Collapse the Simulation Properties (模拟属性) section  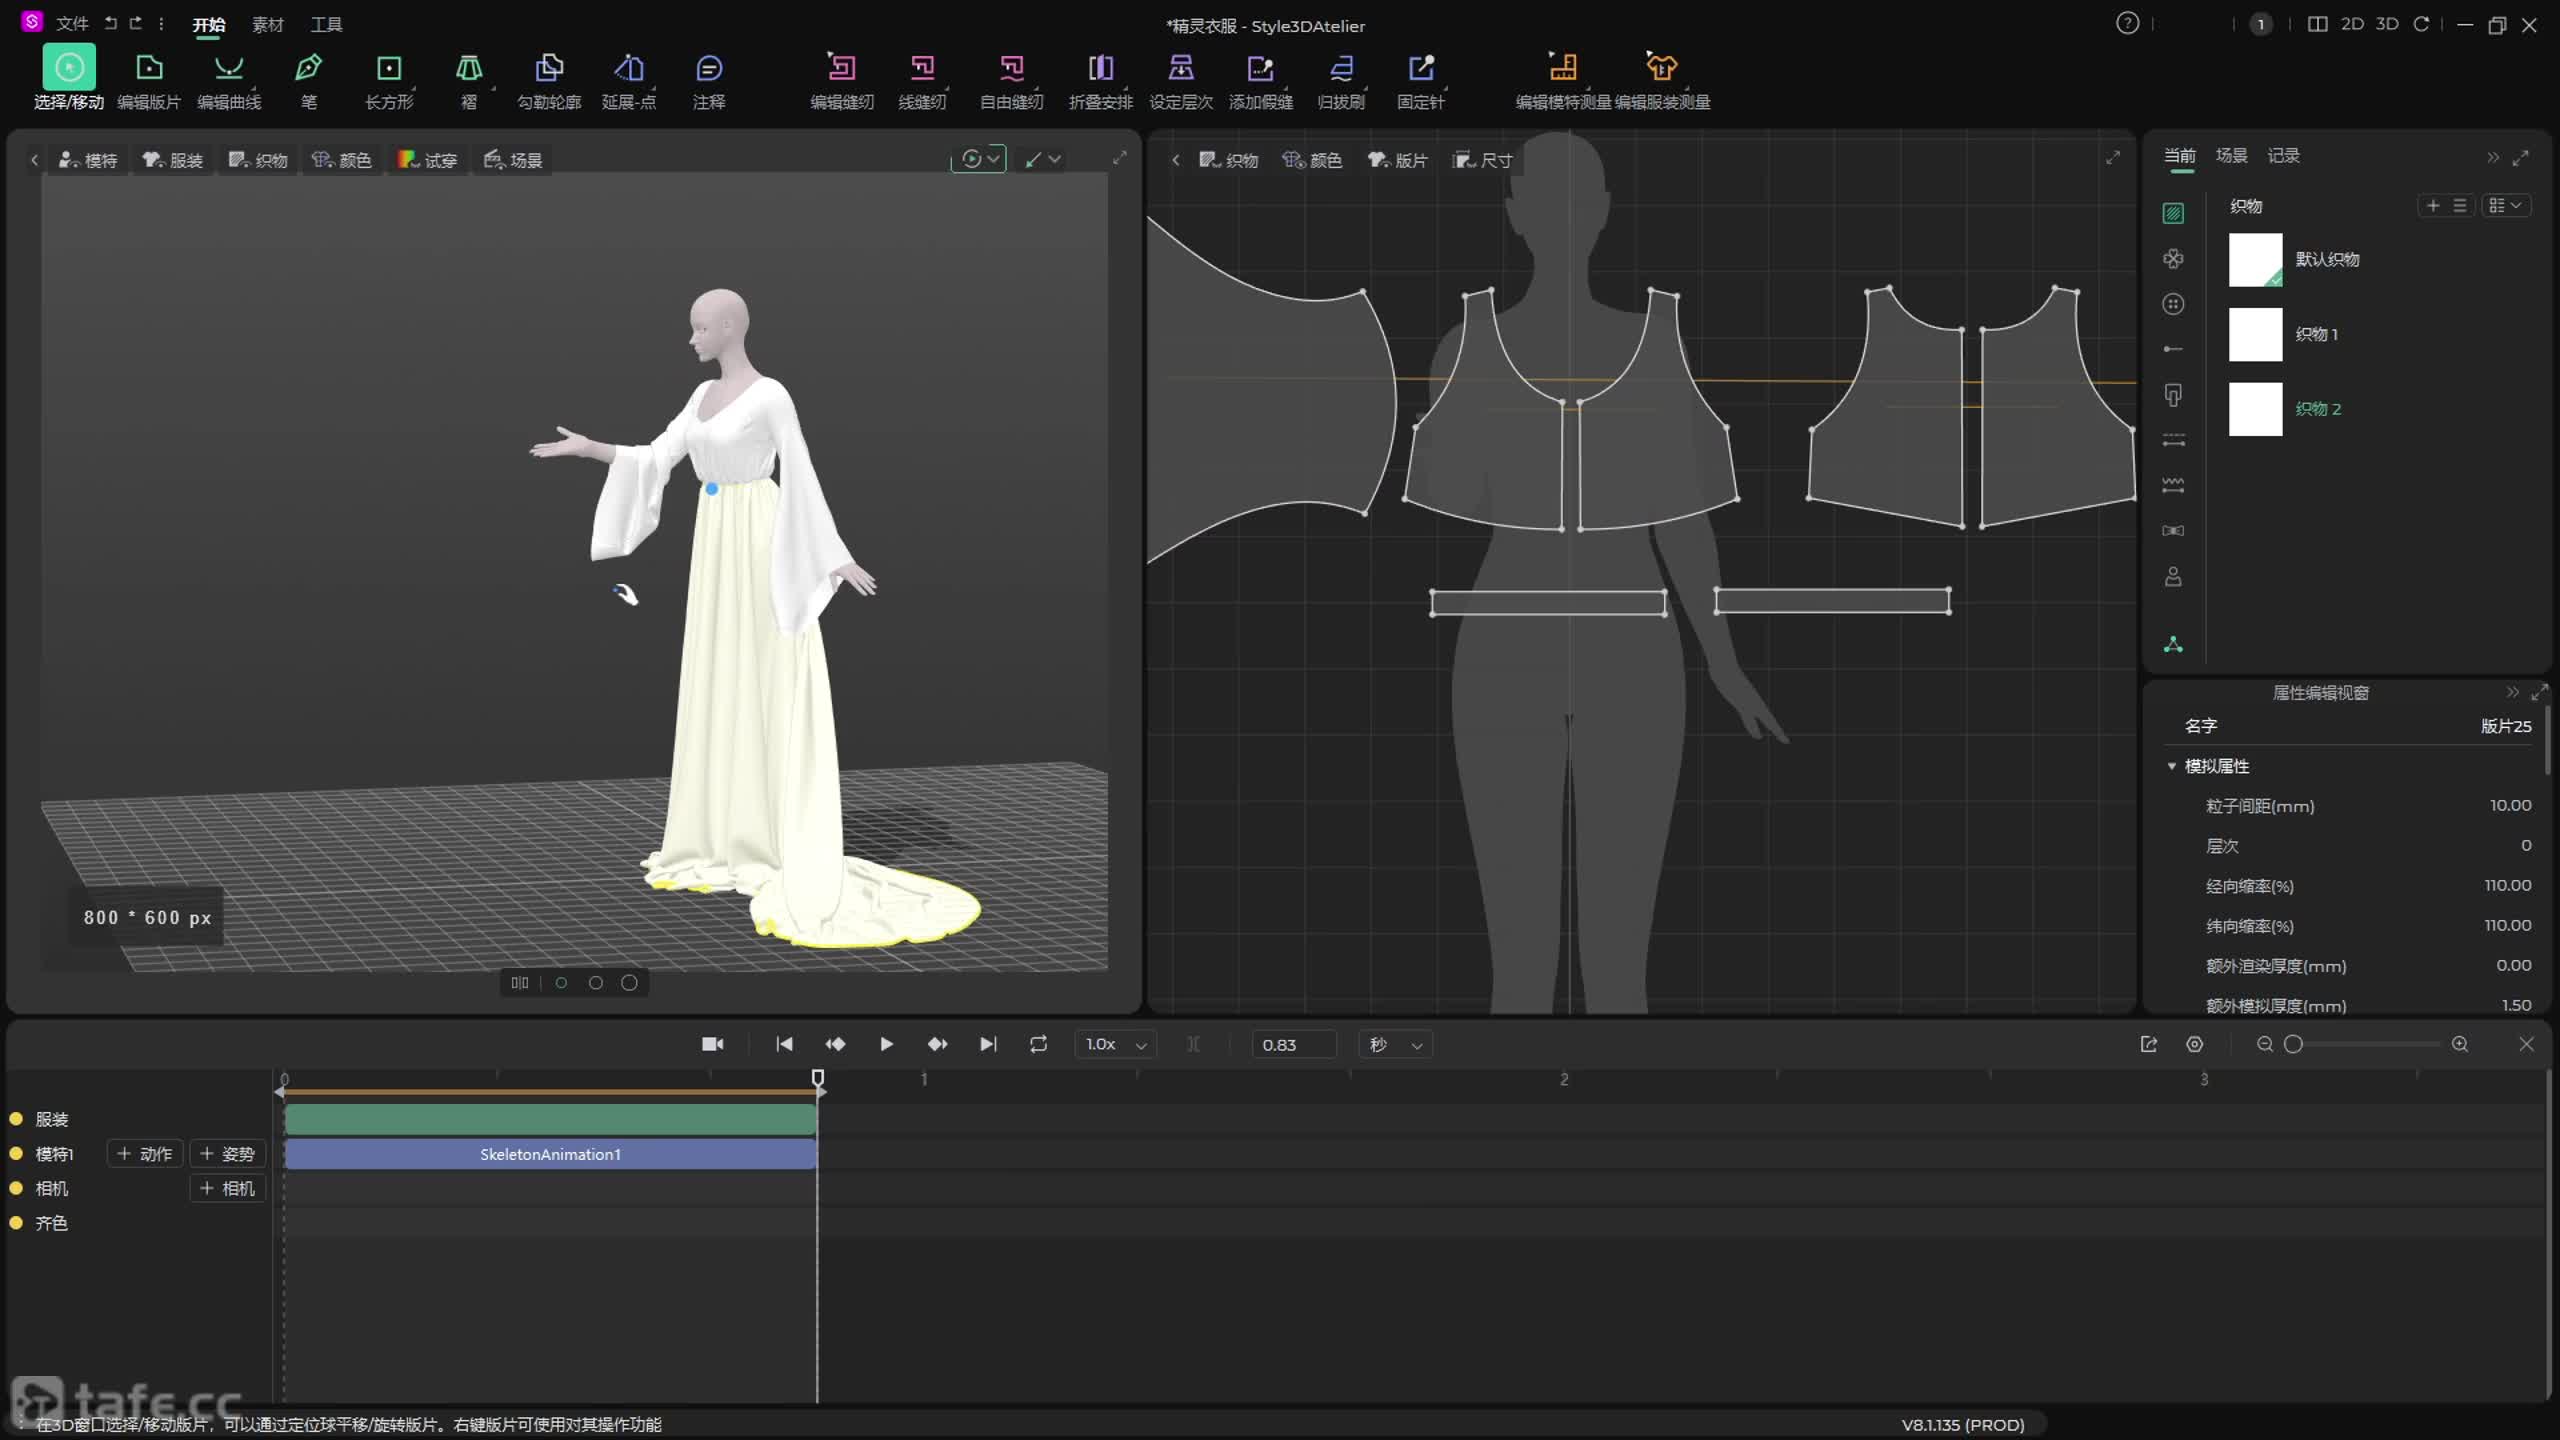pos(2171,766)
